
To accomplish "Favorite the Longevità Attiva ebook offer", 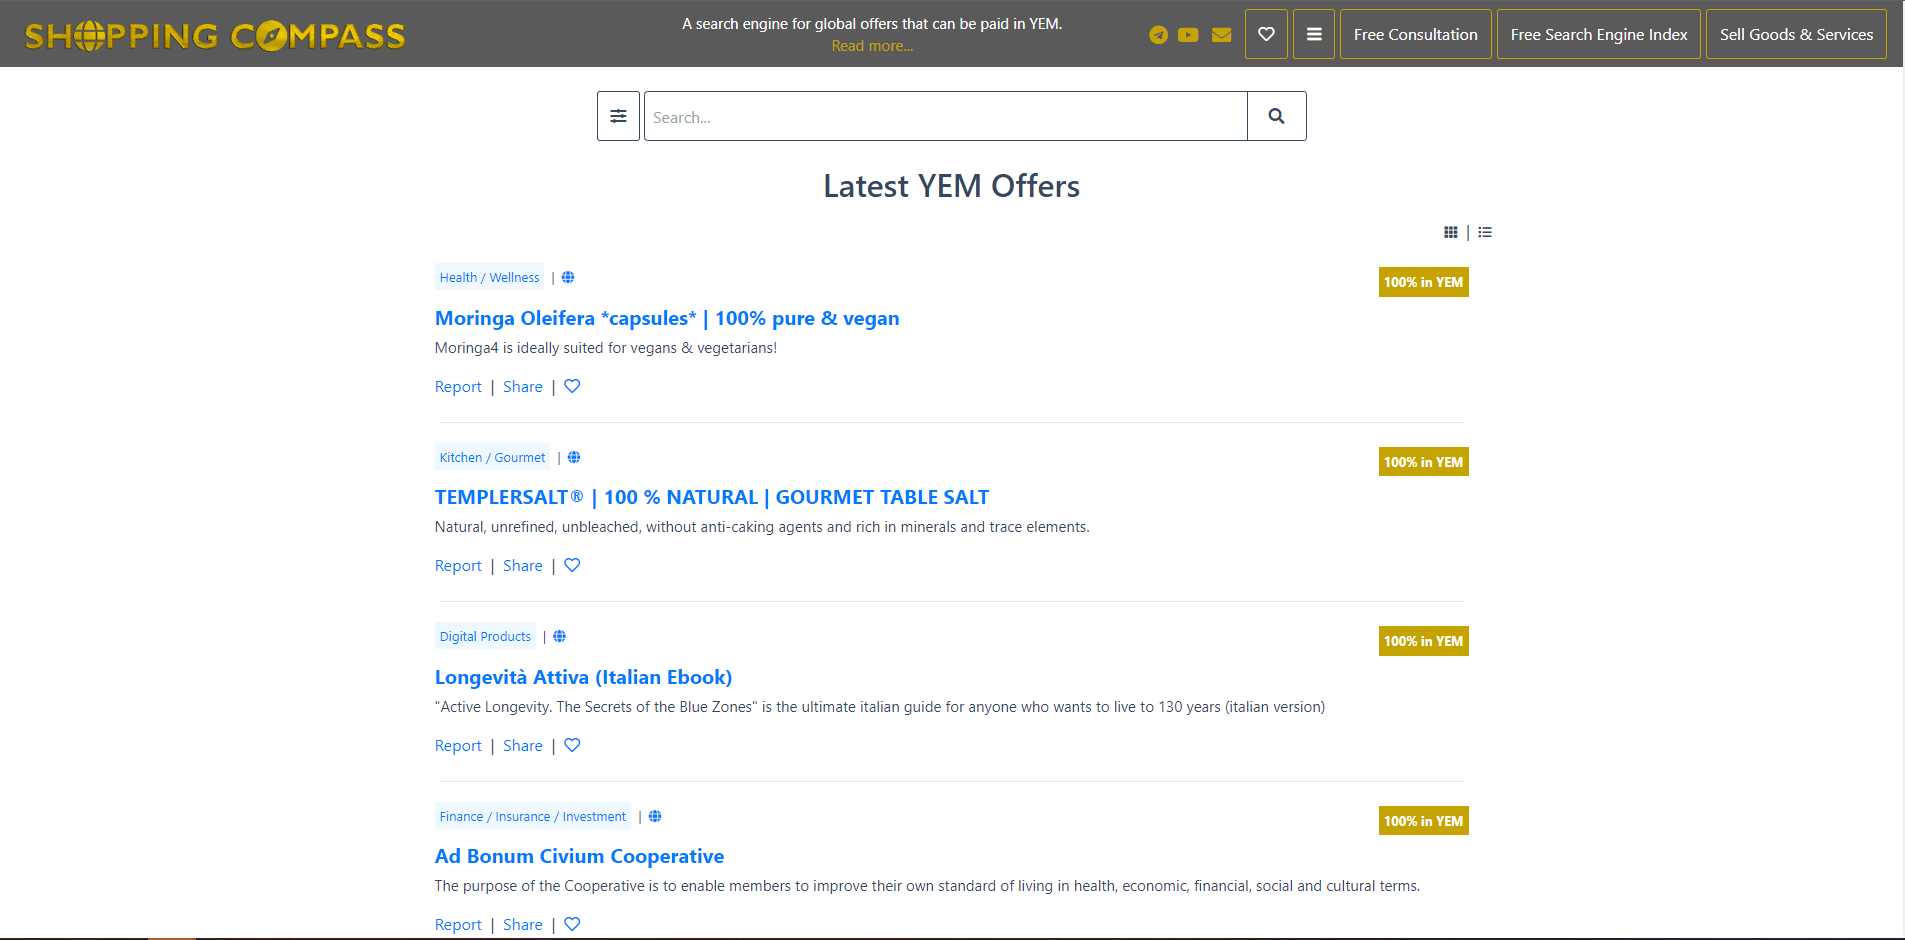I will click(572, 745).
